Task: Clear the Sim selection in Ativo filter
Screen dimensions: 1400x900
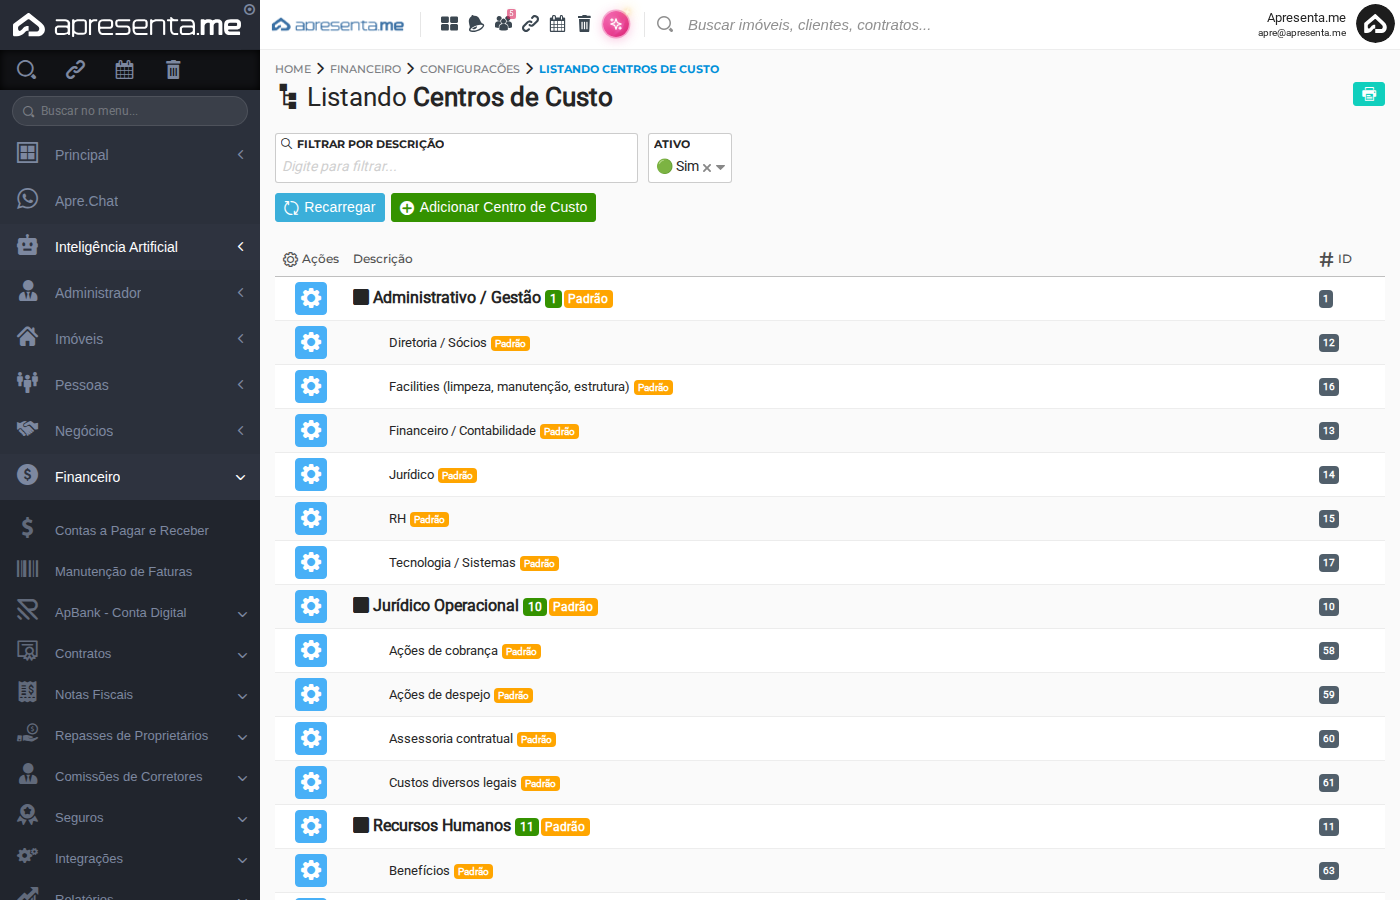Action: [707, 168]
